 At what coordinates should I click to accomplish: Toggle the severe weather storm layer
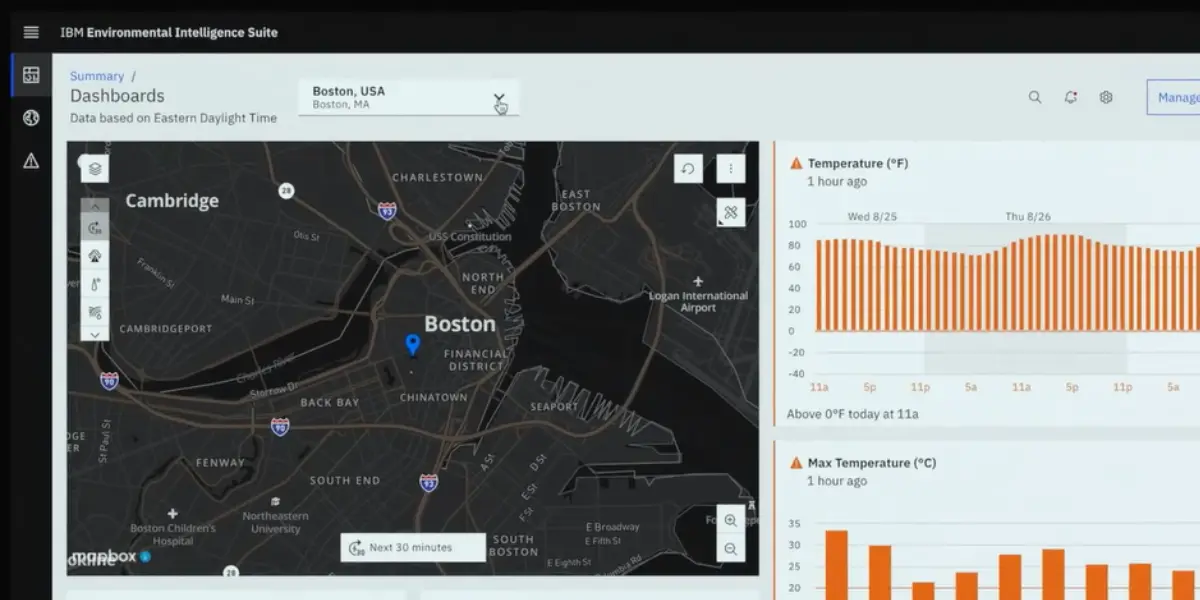click(95, 256)
